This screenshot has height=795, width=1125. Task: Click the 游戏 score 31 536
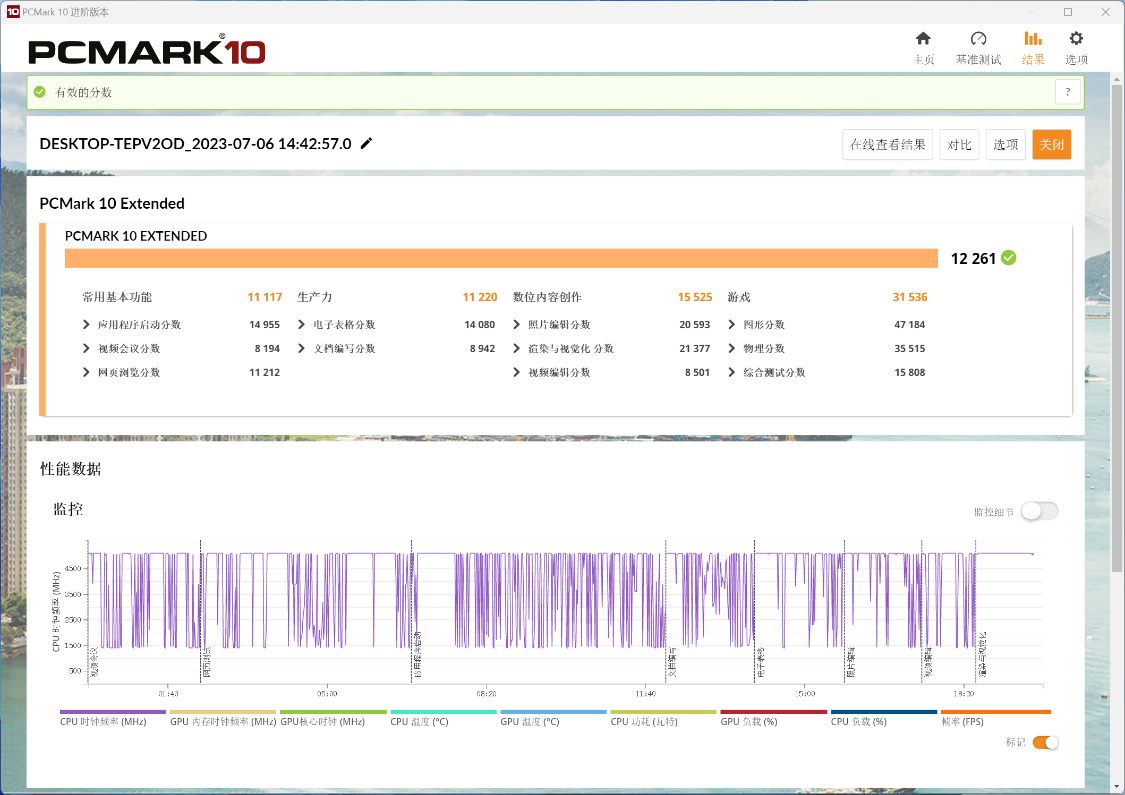(x=910, y=297)
